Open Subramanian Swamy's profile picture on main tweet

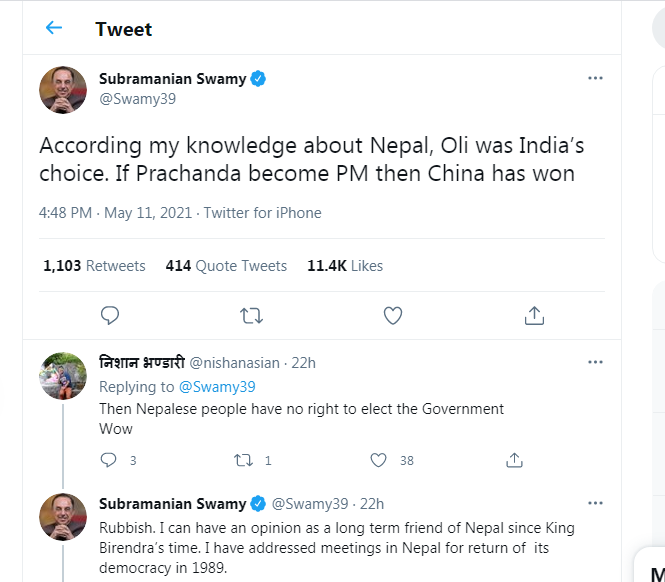tap(63, 90)
